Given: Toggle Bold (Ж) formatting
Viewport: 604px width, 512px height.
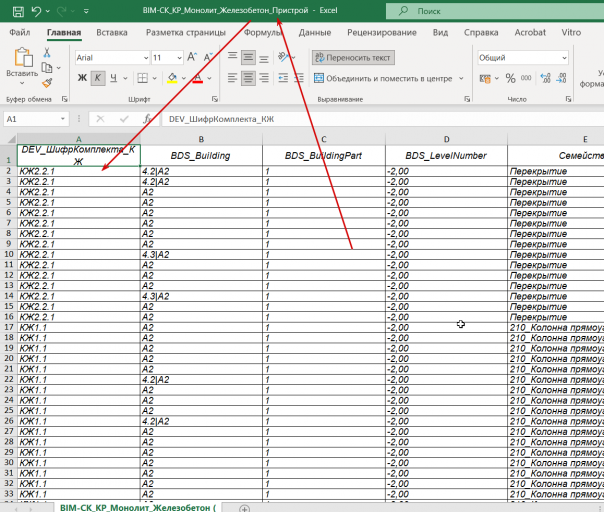Looking at the screenshot, I should (x=82, y=78).
